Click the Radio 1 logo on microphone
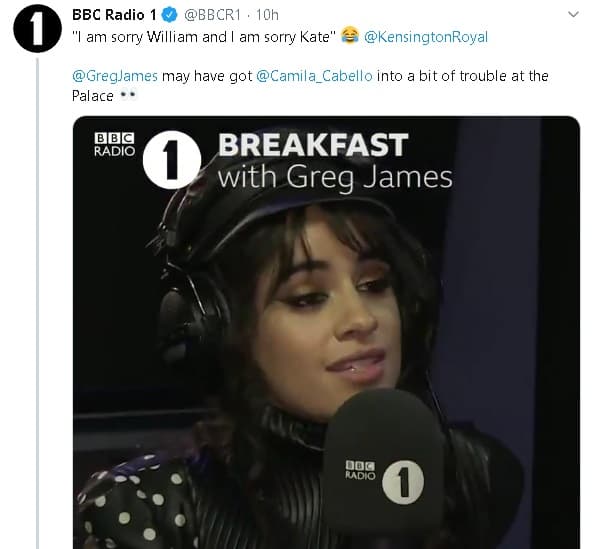594x549 pixels. tap(403, 482)
